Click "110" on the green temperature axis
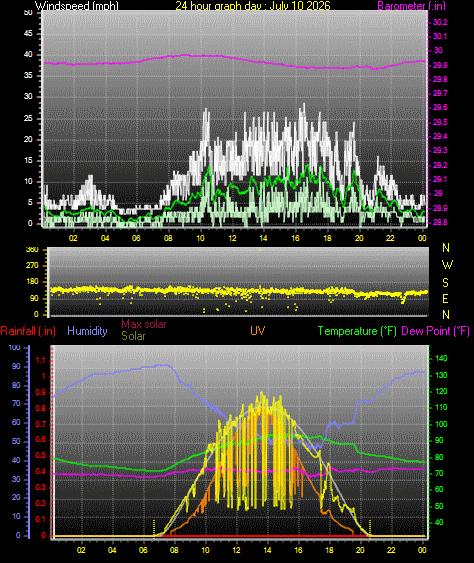 [441, 407]
